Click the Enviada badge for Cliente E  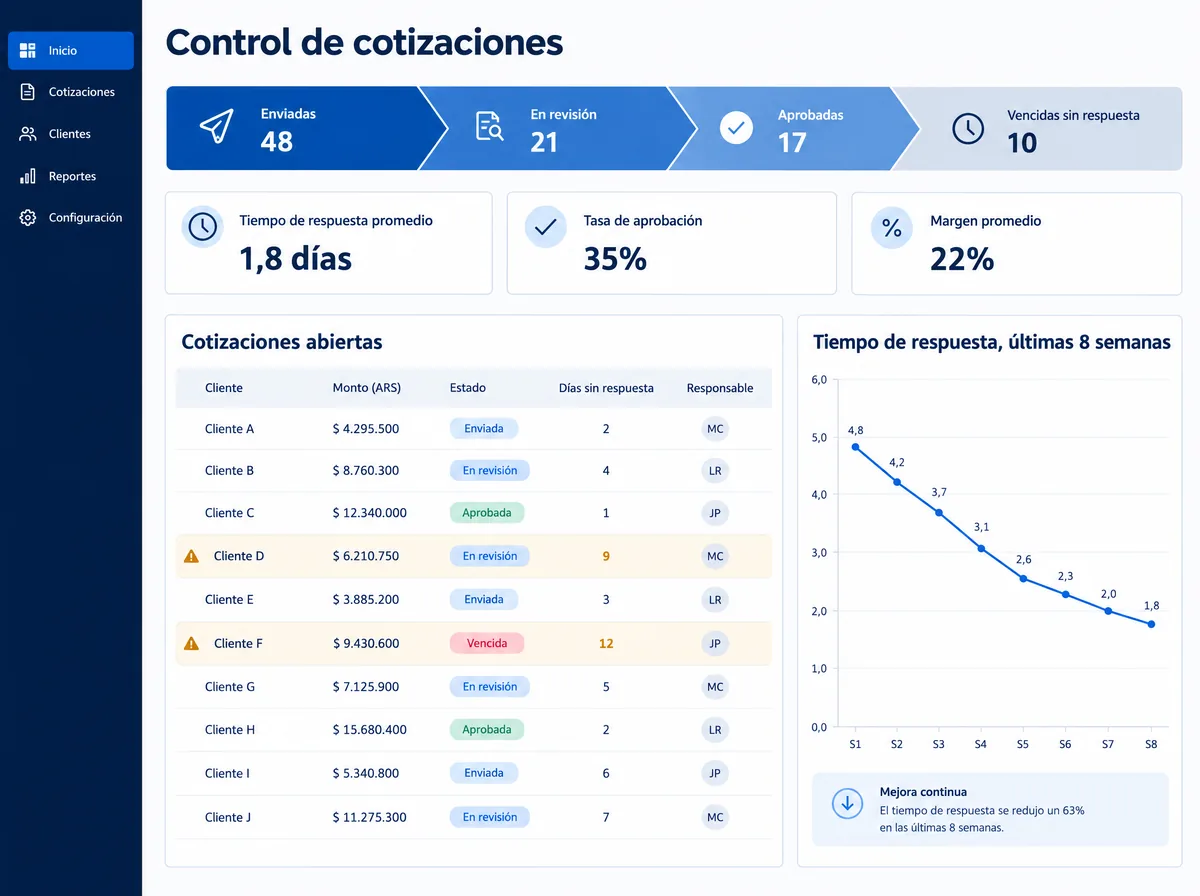[484, 600]
